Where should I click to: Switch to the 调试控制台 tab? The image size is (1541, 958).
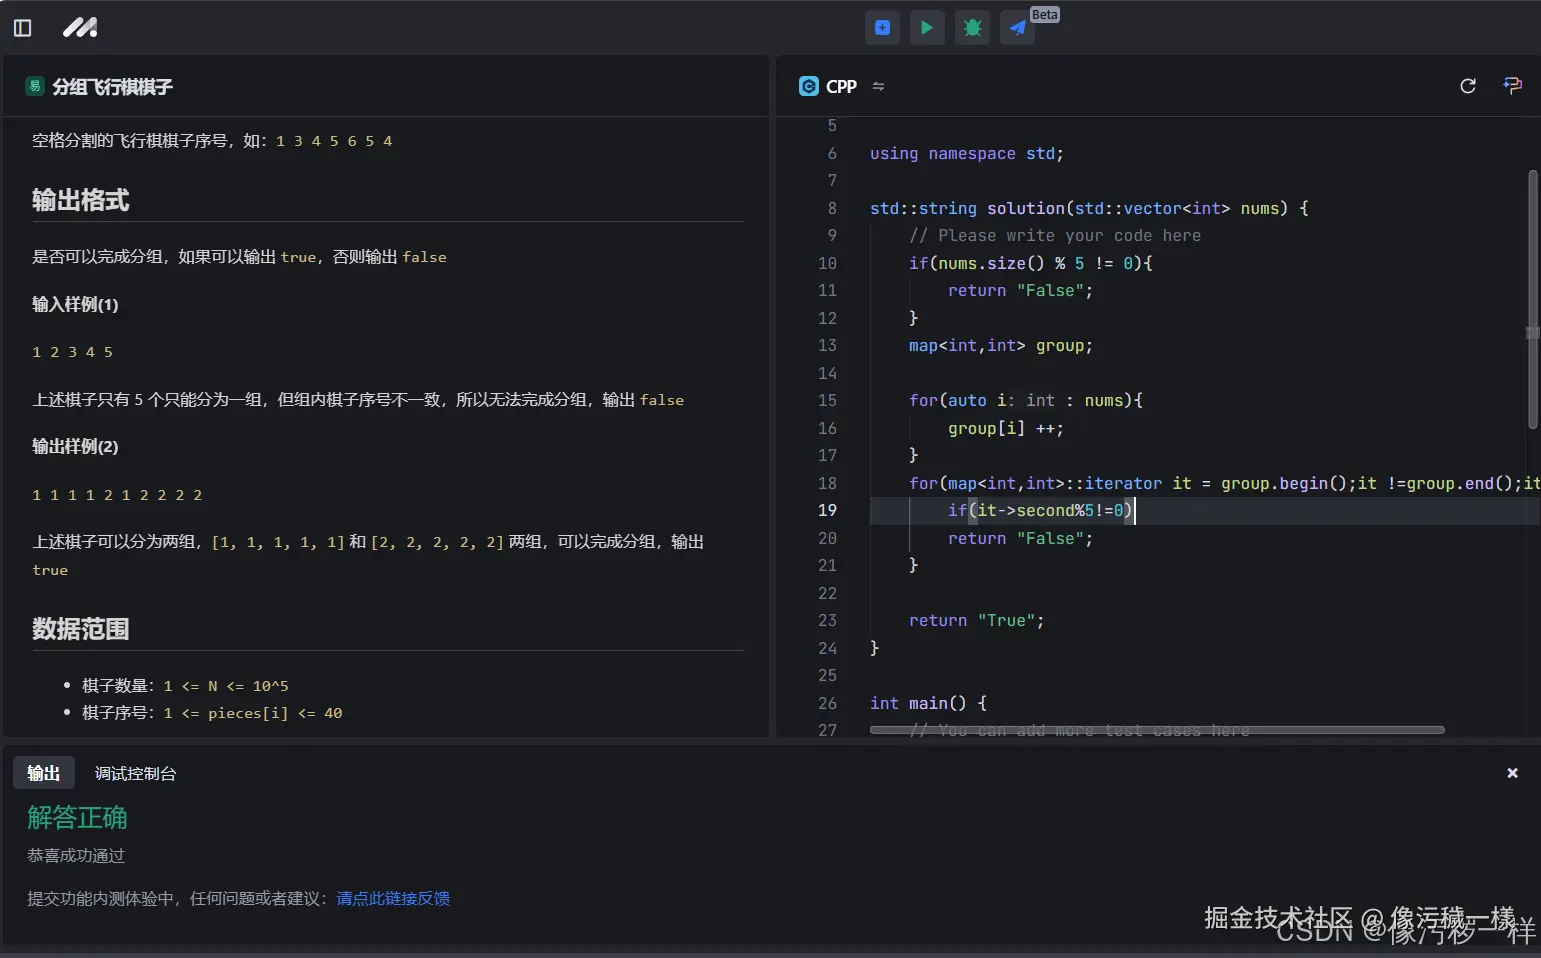point(135,773)
